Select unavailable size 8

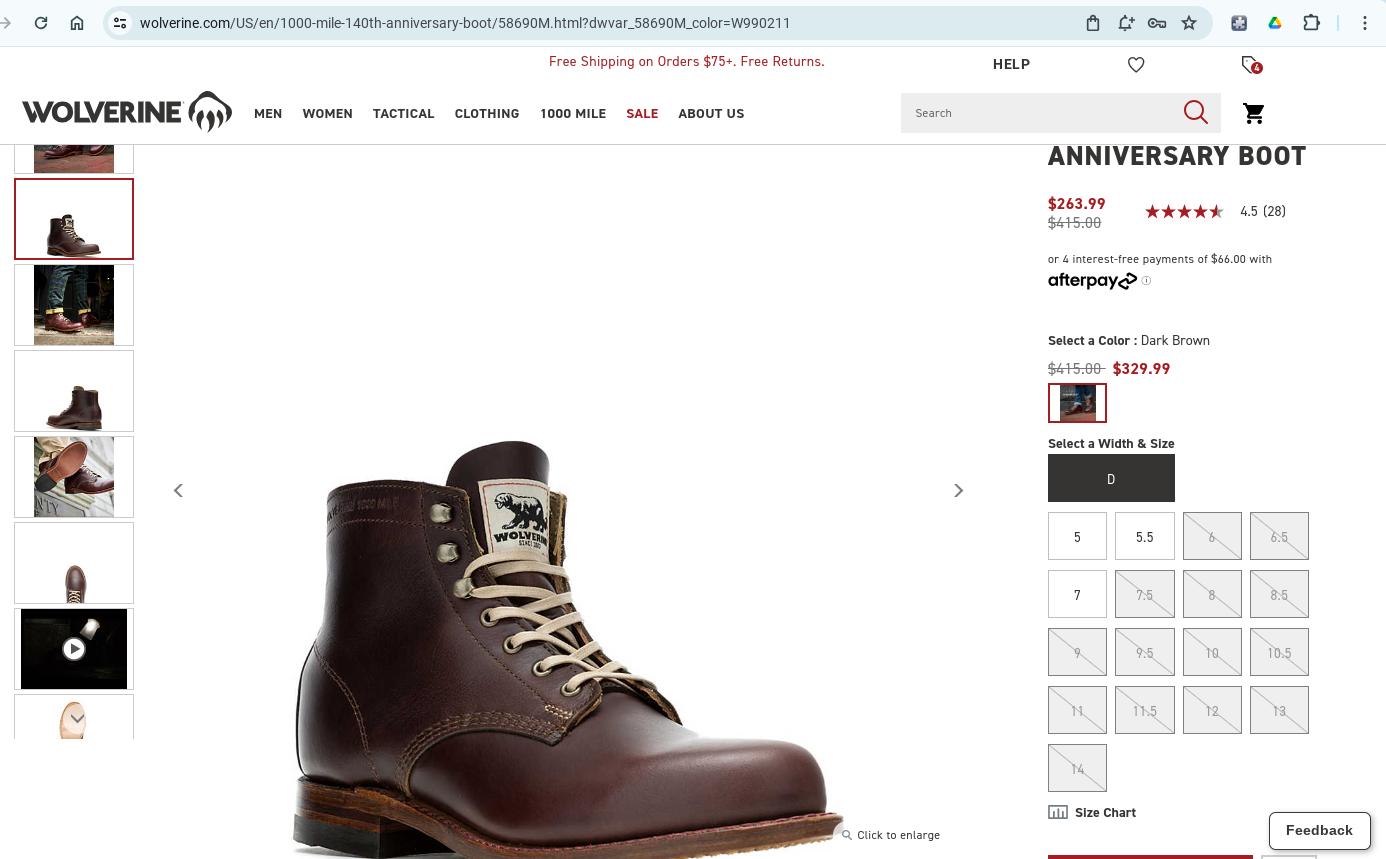(1212, 595)
